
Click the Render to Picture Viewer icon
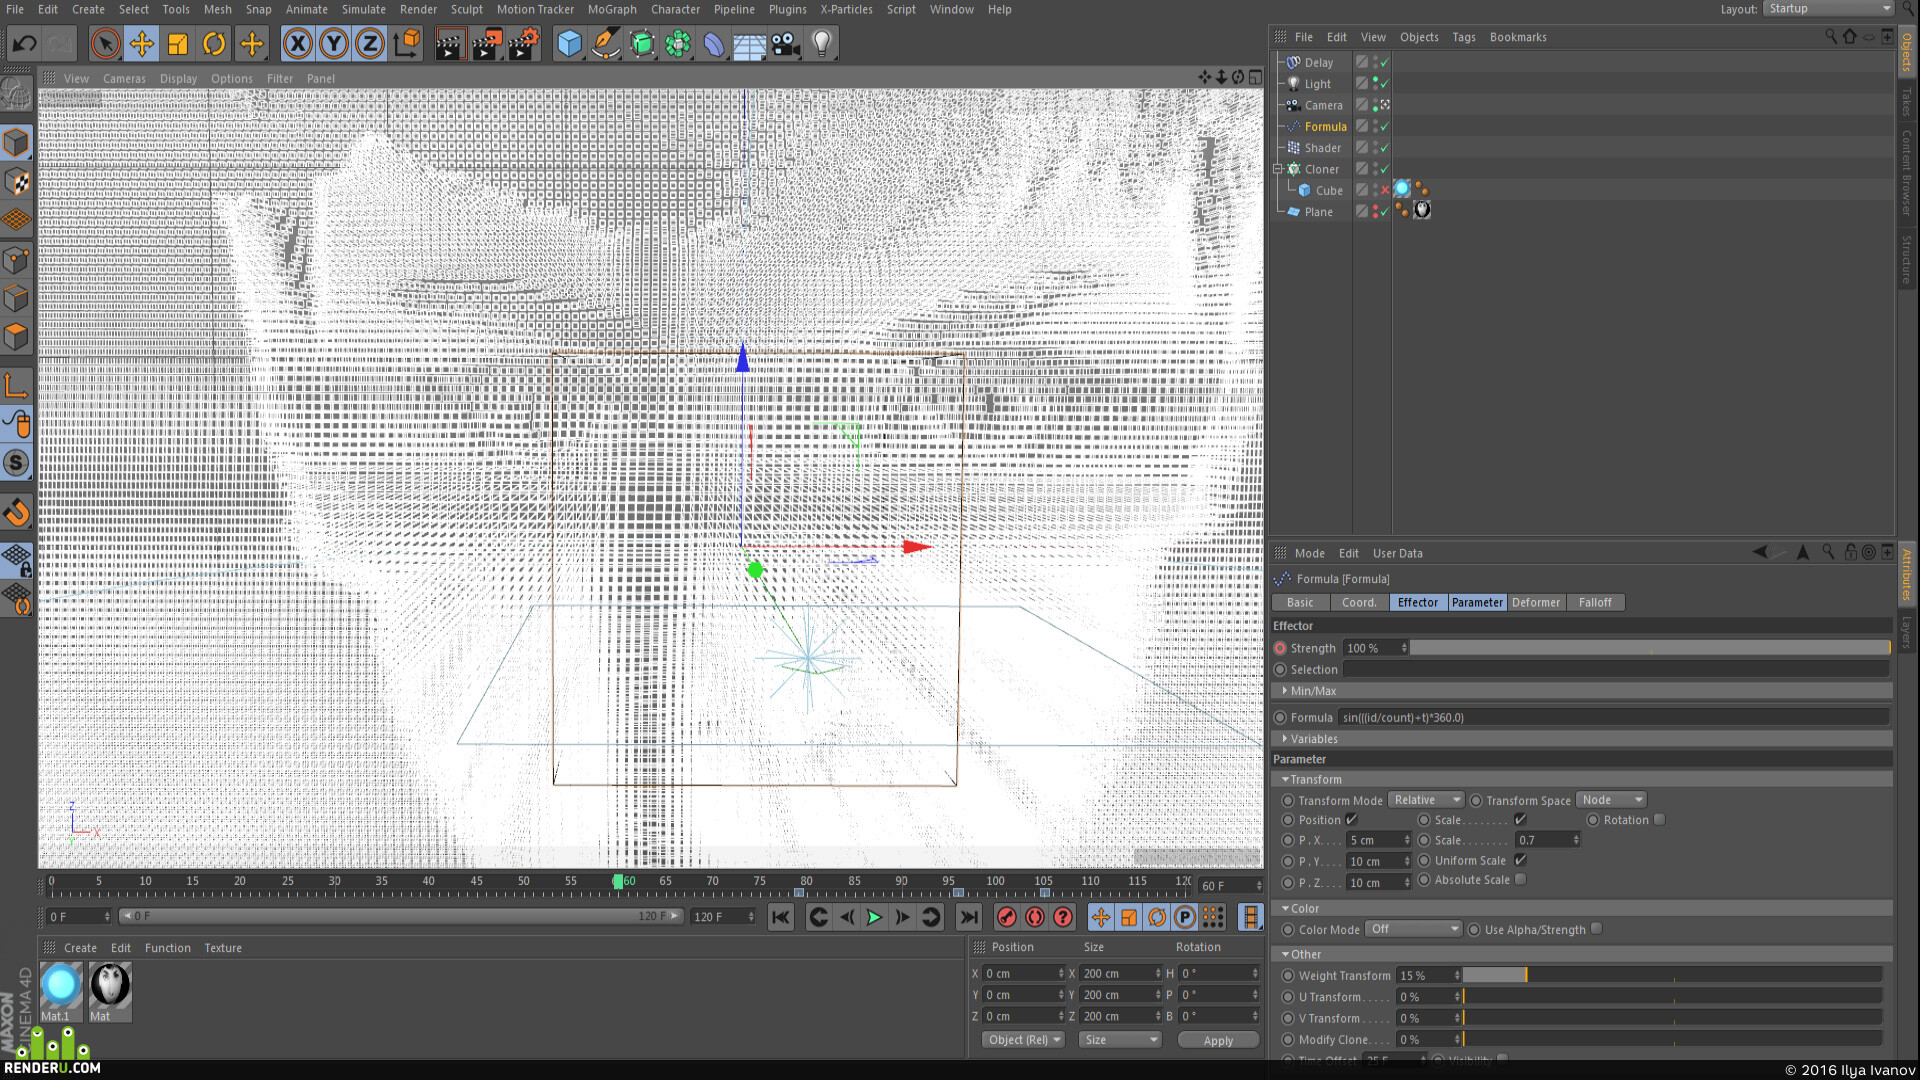click(487, 44)
